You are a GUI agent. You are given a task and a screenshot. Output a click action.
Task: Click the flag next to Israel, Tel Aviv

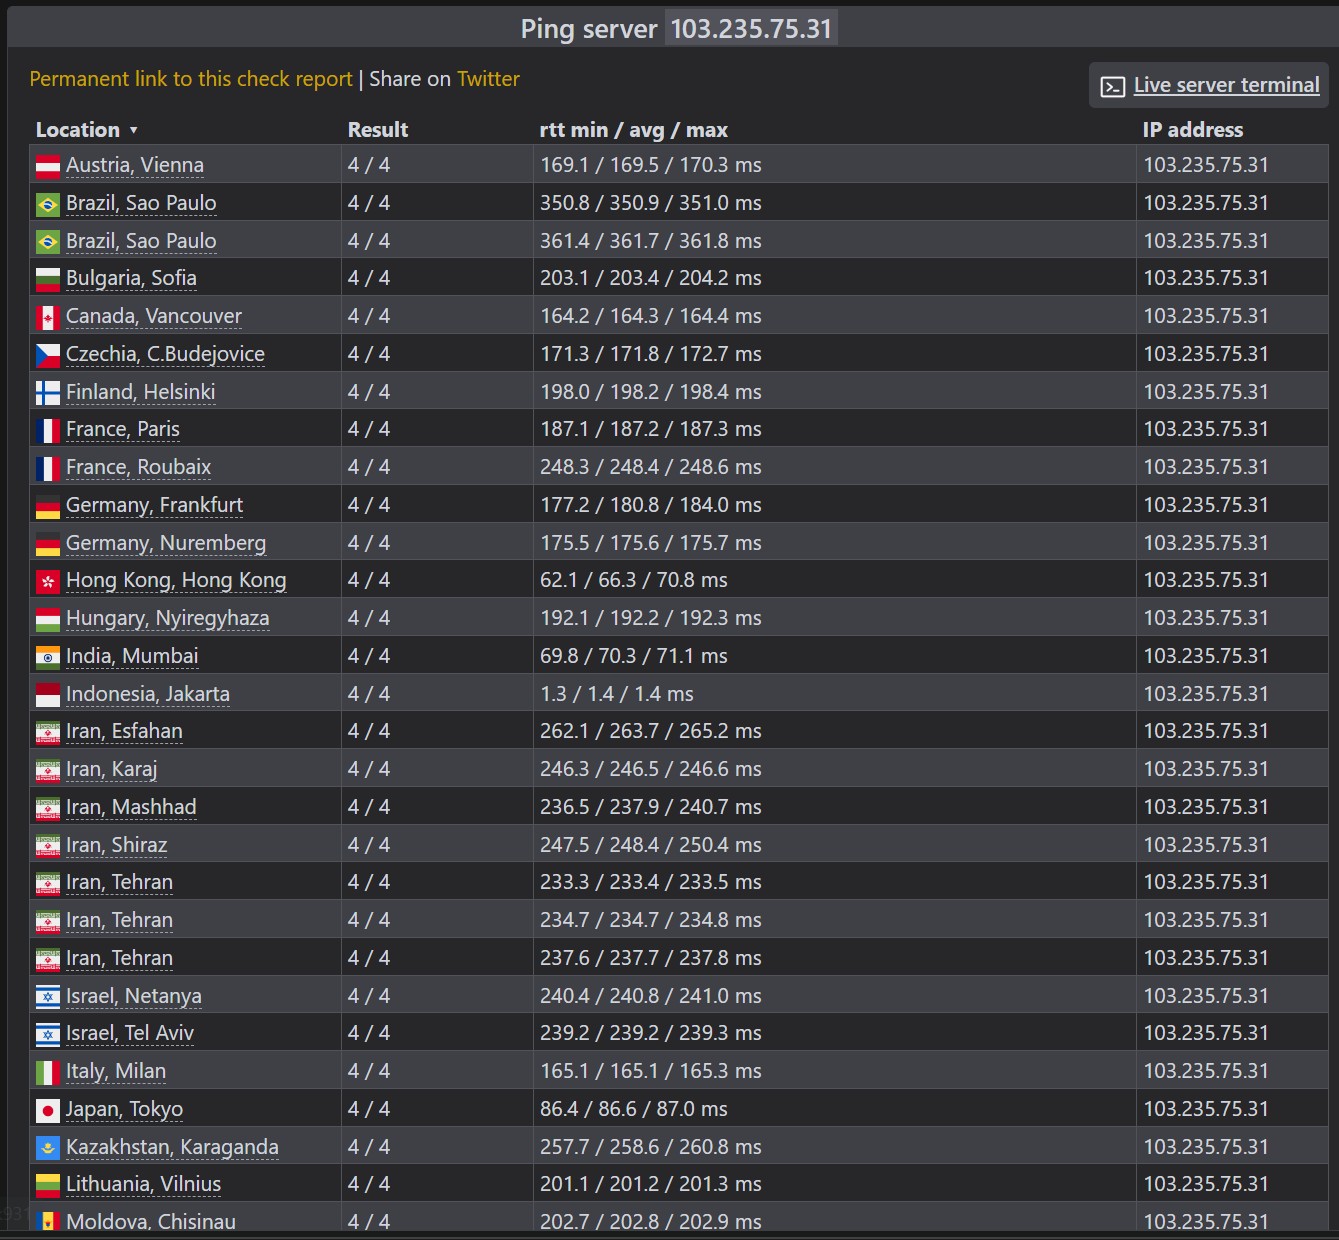click(48, 1034)
